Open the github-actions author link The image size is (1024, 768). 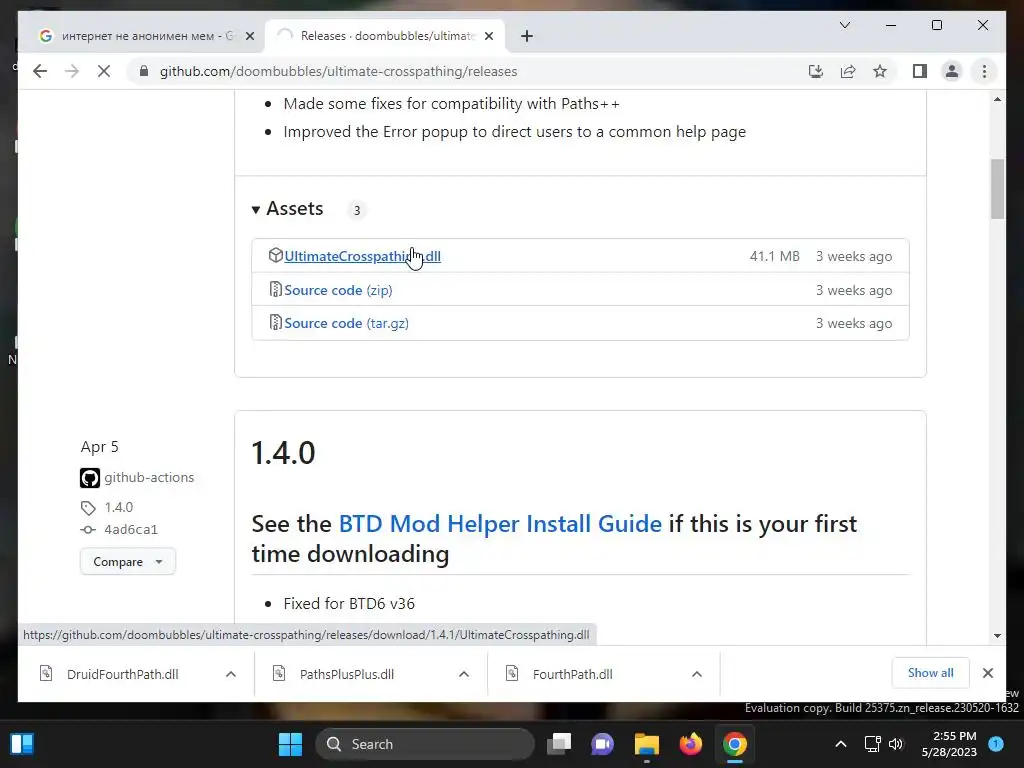coord(149,477)
